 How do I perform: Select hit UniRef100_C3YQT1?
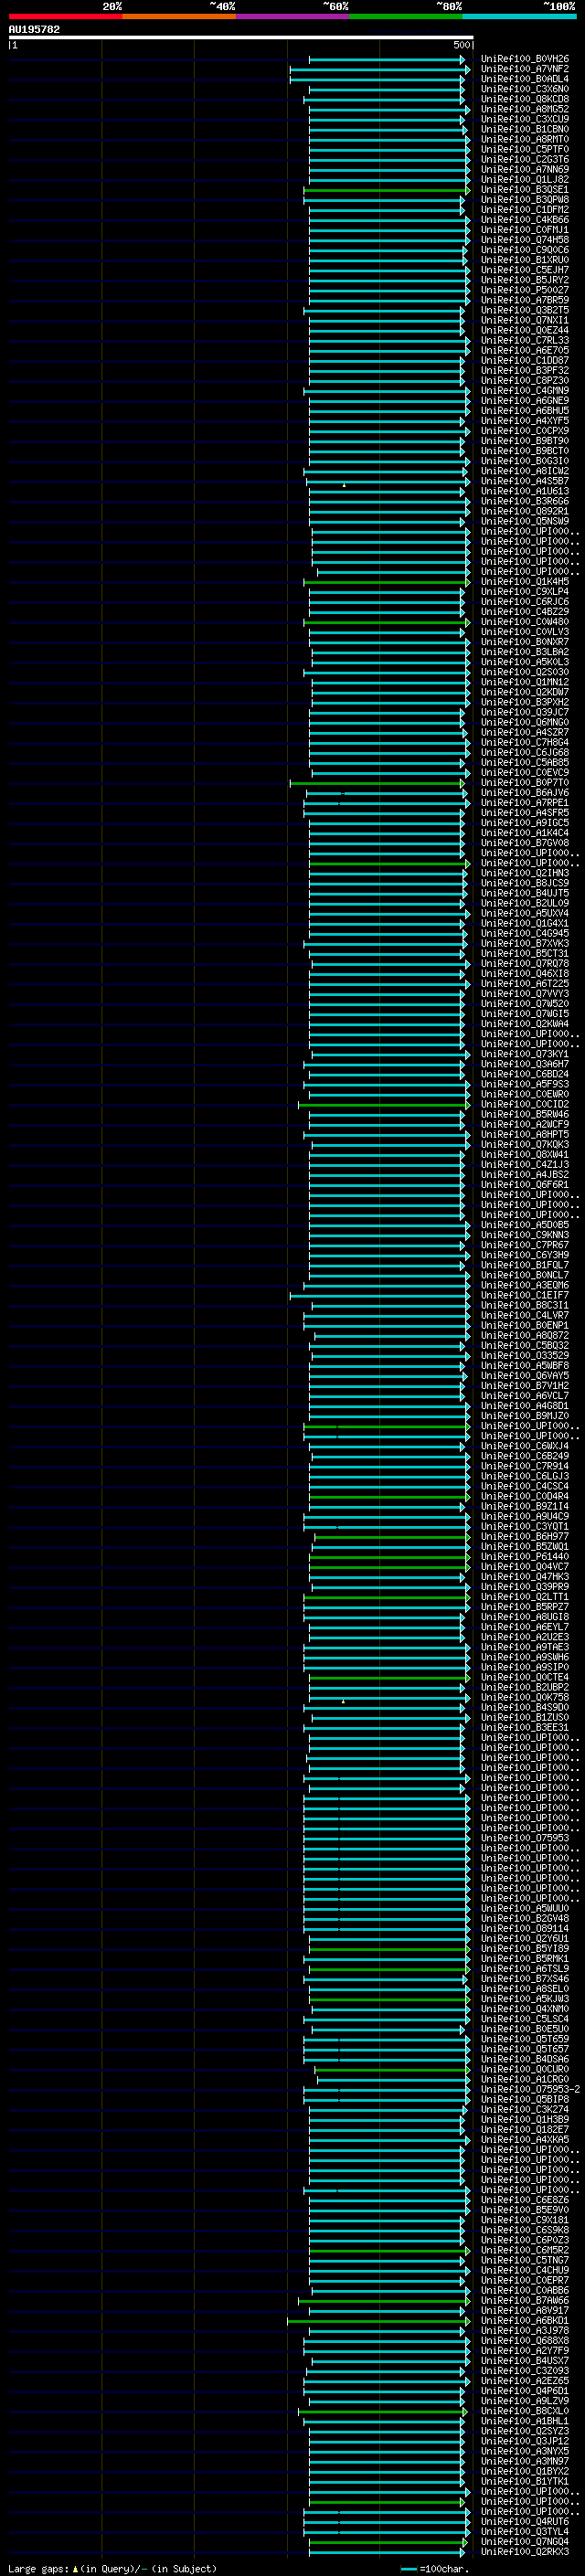tap(524, 1527)
